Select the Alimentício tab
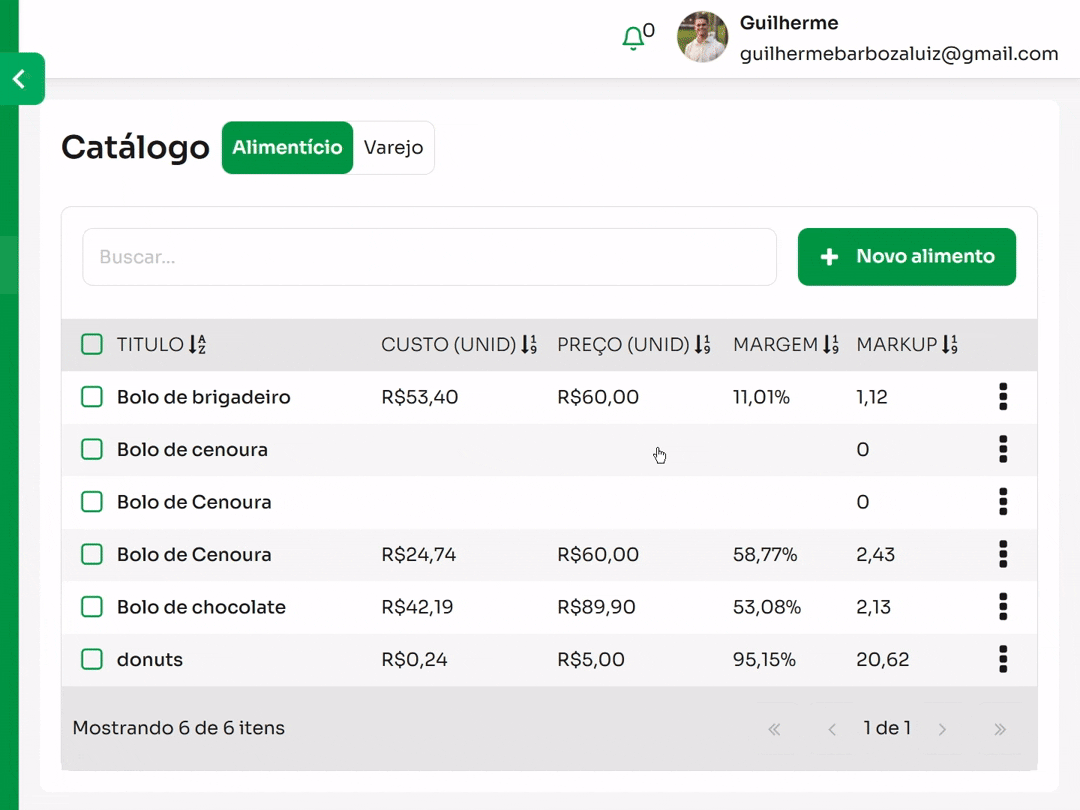 tap(287, 148)
